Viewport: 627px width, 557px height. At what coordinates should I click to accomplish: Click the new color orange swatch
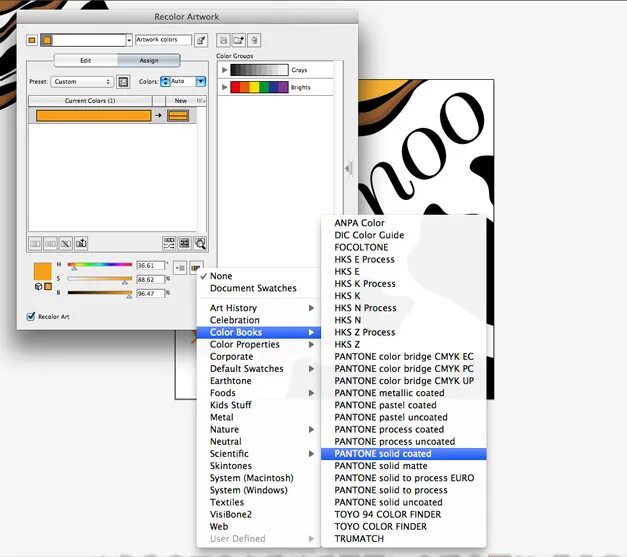178,116
